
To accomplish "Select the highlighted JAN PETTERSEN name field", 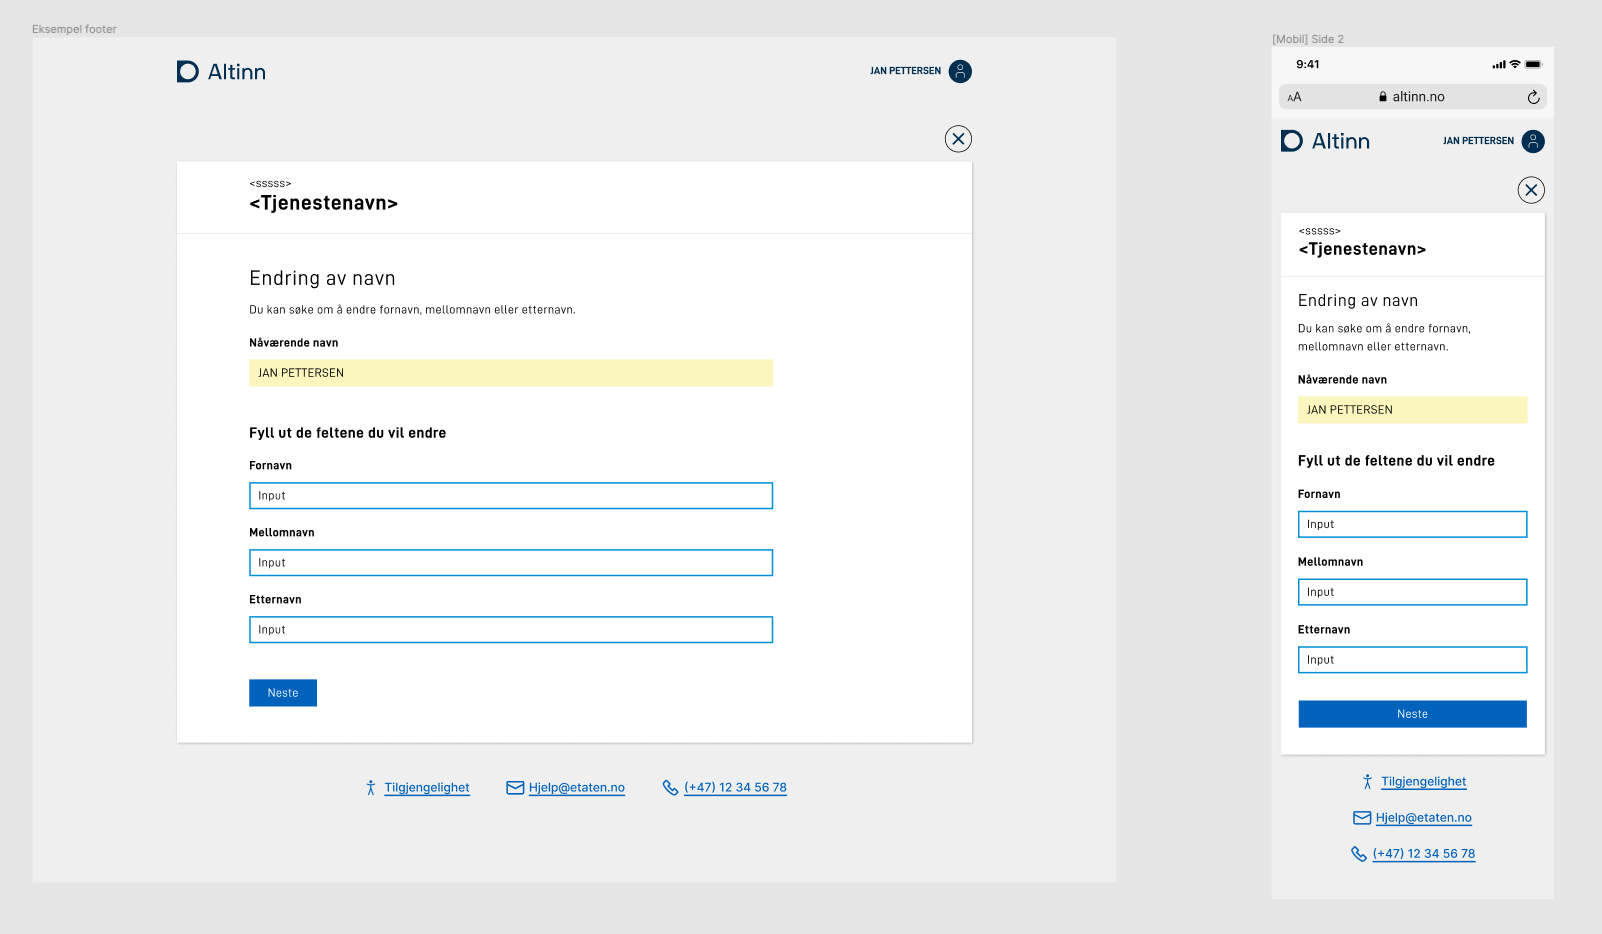I will [x=510, y=372].
